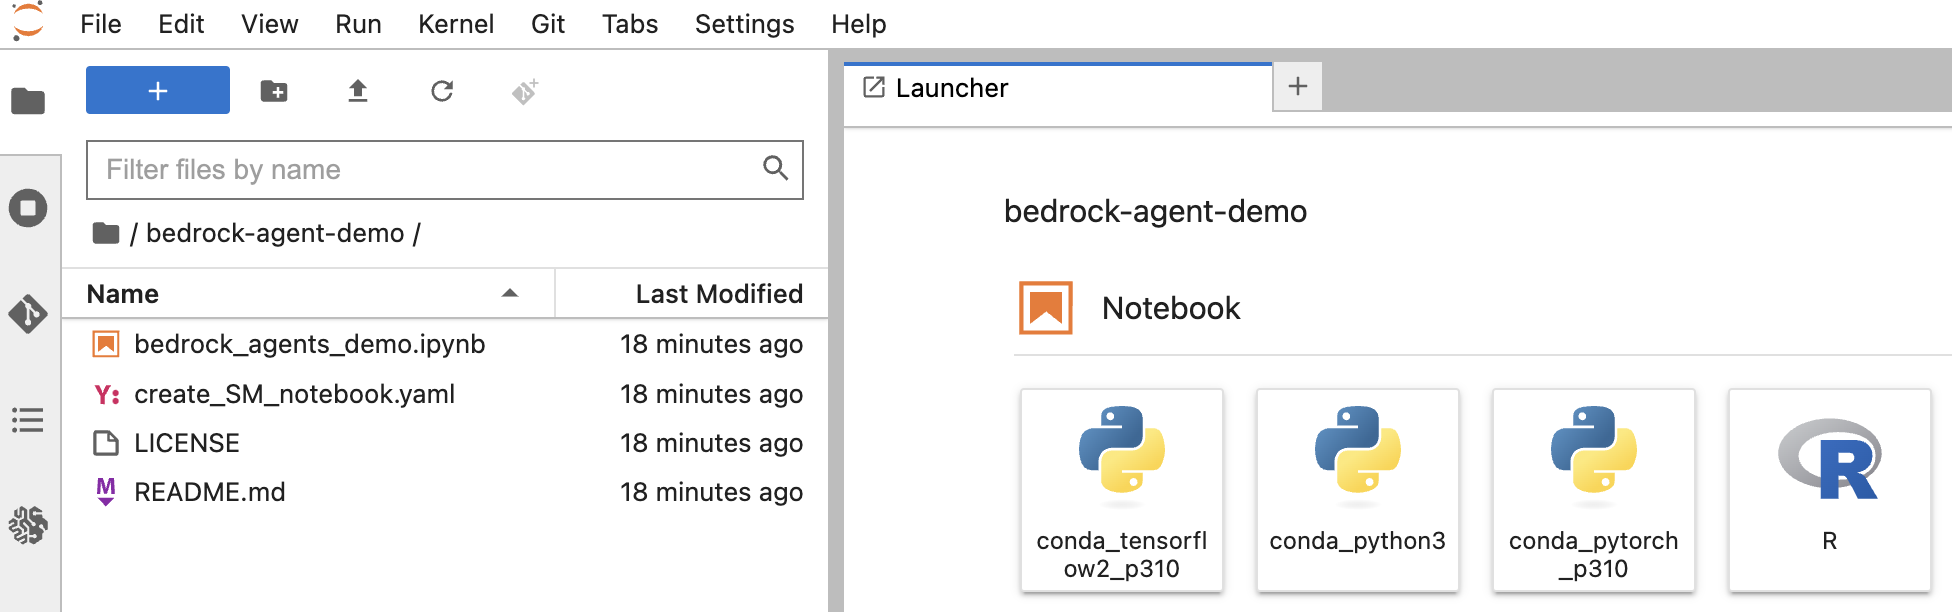The width and height of the screenshot is (1952, 612).
Task: Select create_SM_notebook.yaml file
Action: click(x=445, y=394)
